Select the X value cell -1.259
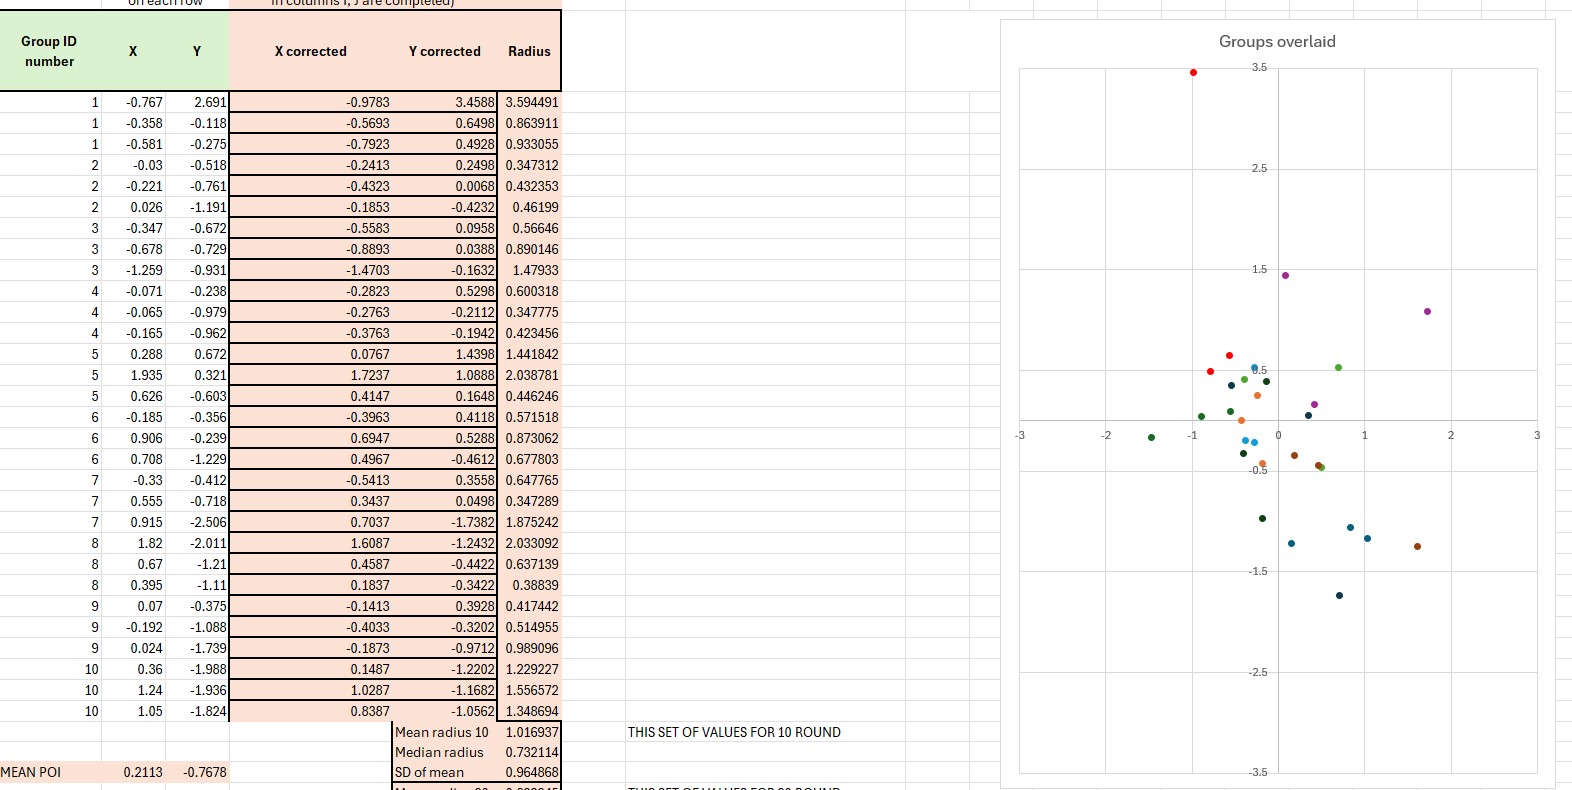 [134, 270]
